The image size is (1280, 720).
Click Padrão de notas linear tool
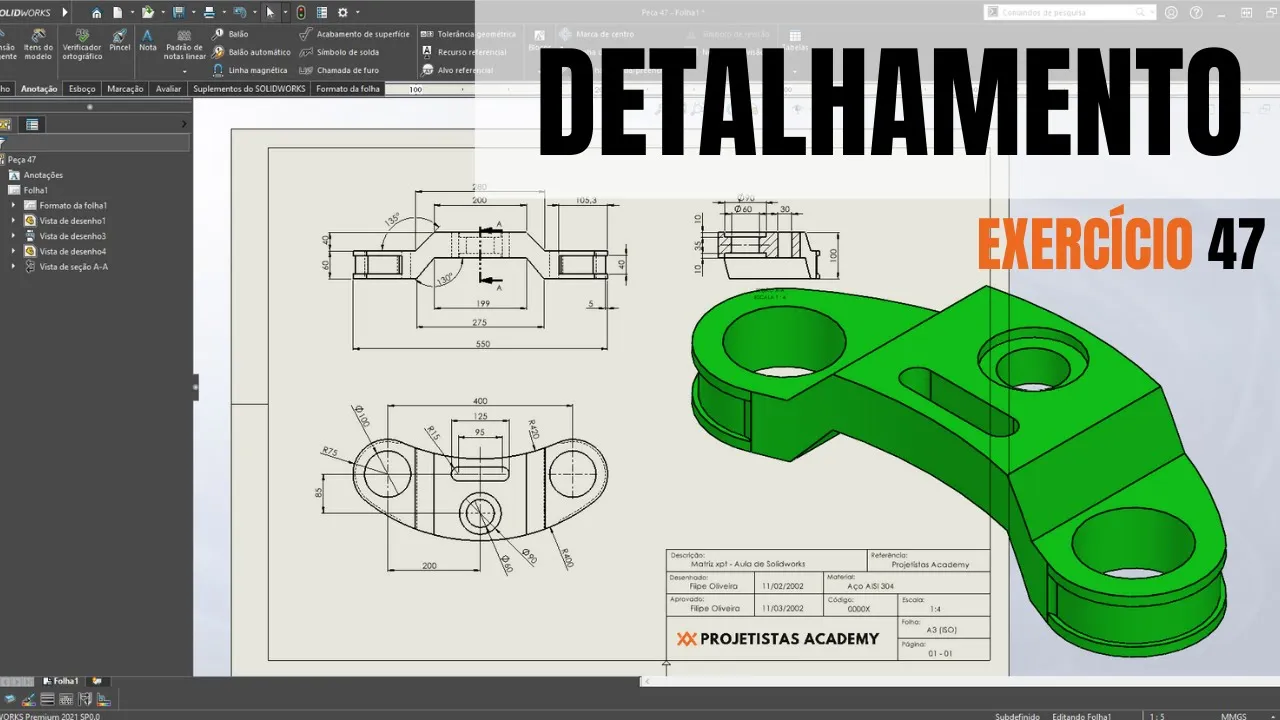click(185, 45)
